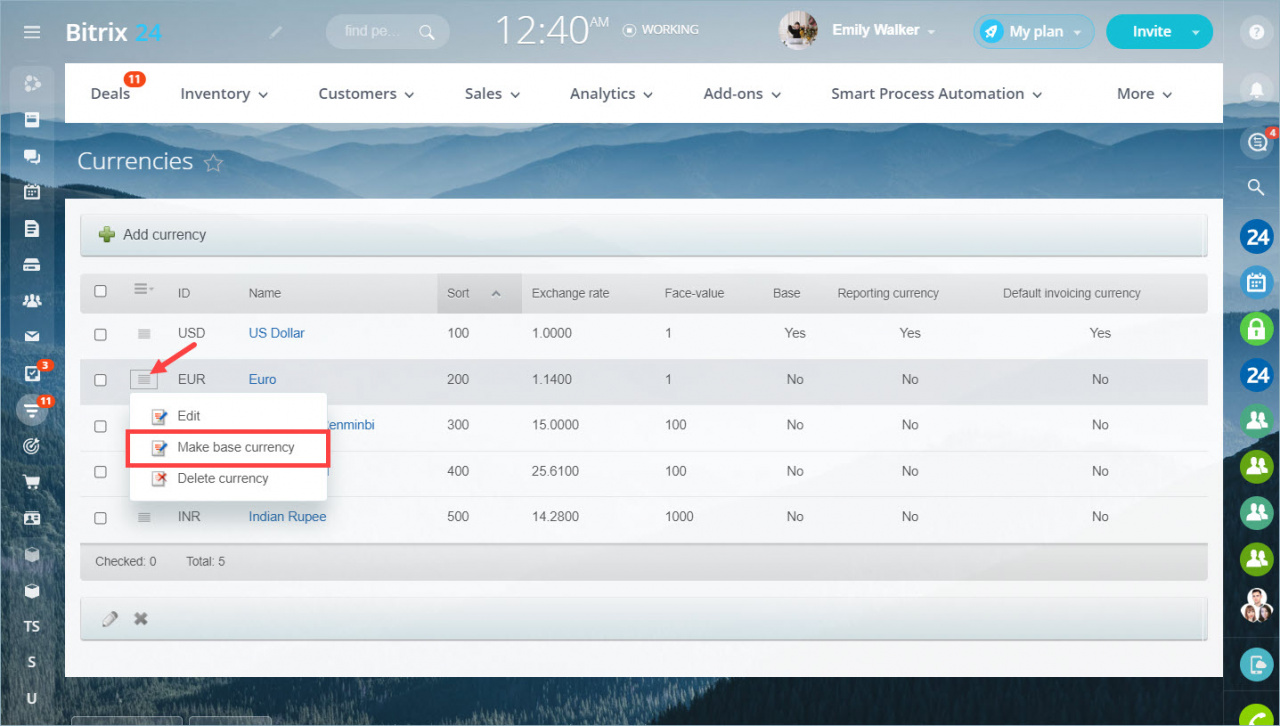
Task: Click the find people search field
Action: pos(388,32)
